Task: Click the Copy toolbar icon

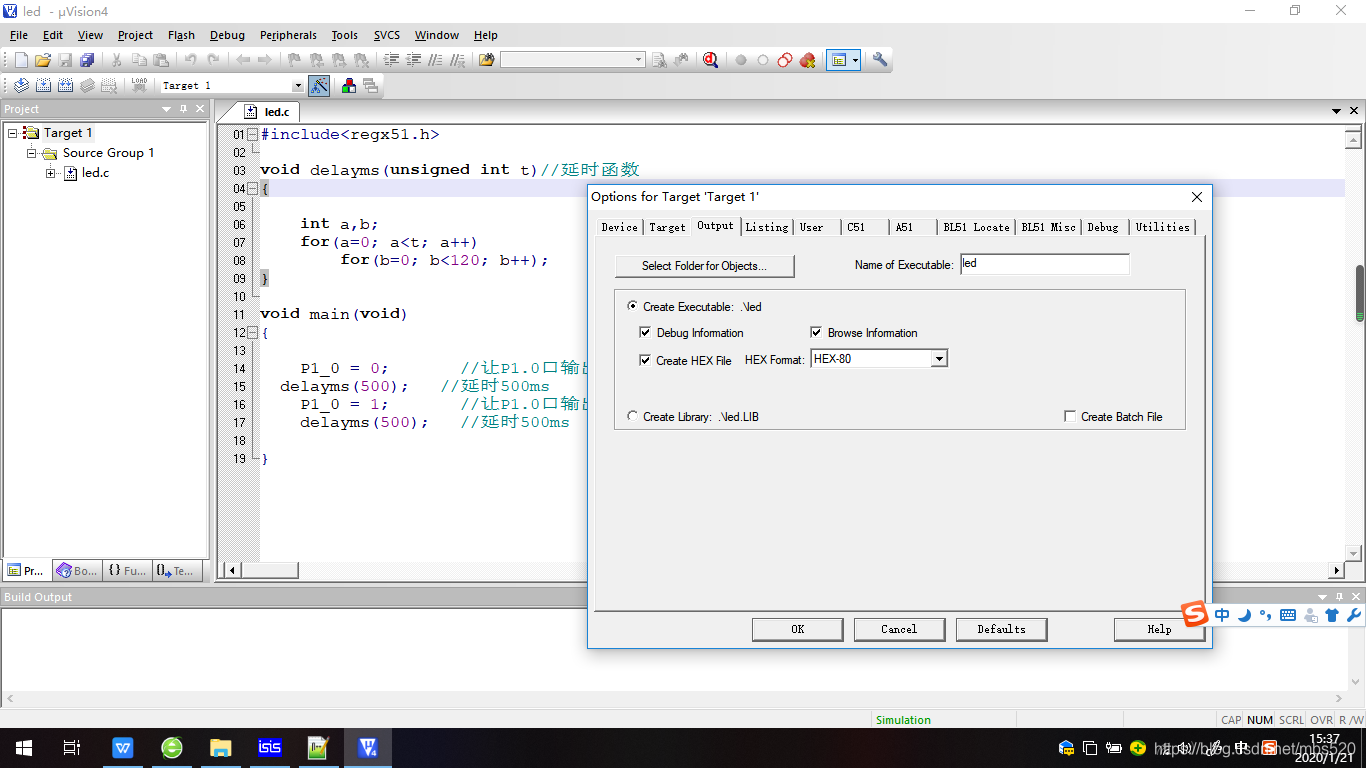Action: point(139,60)
